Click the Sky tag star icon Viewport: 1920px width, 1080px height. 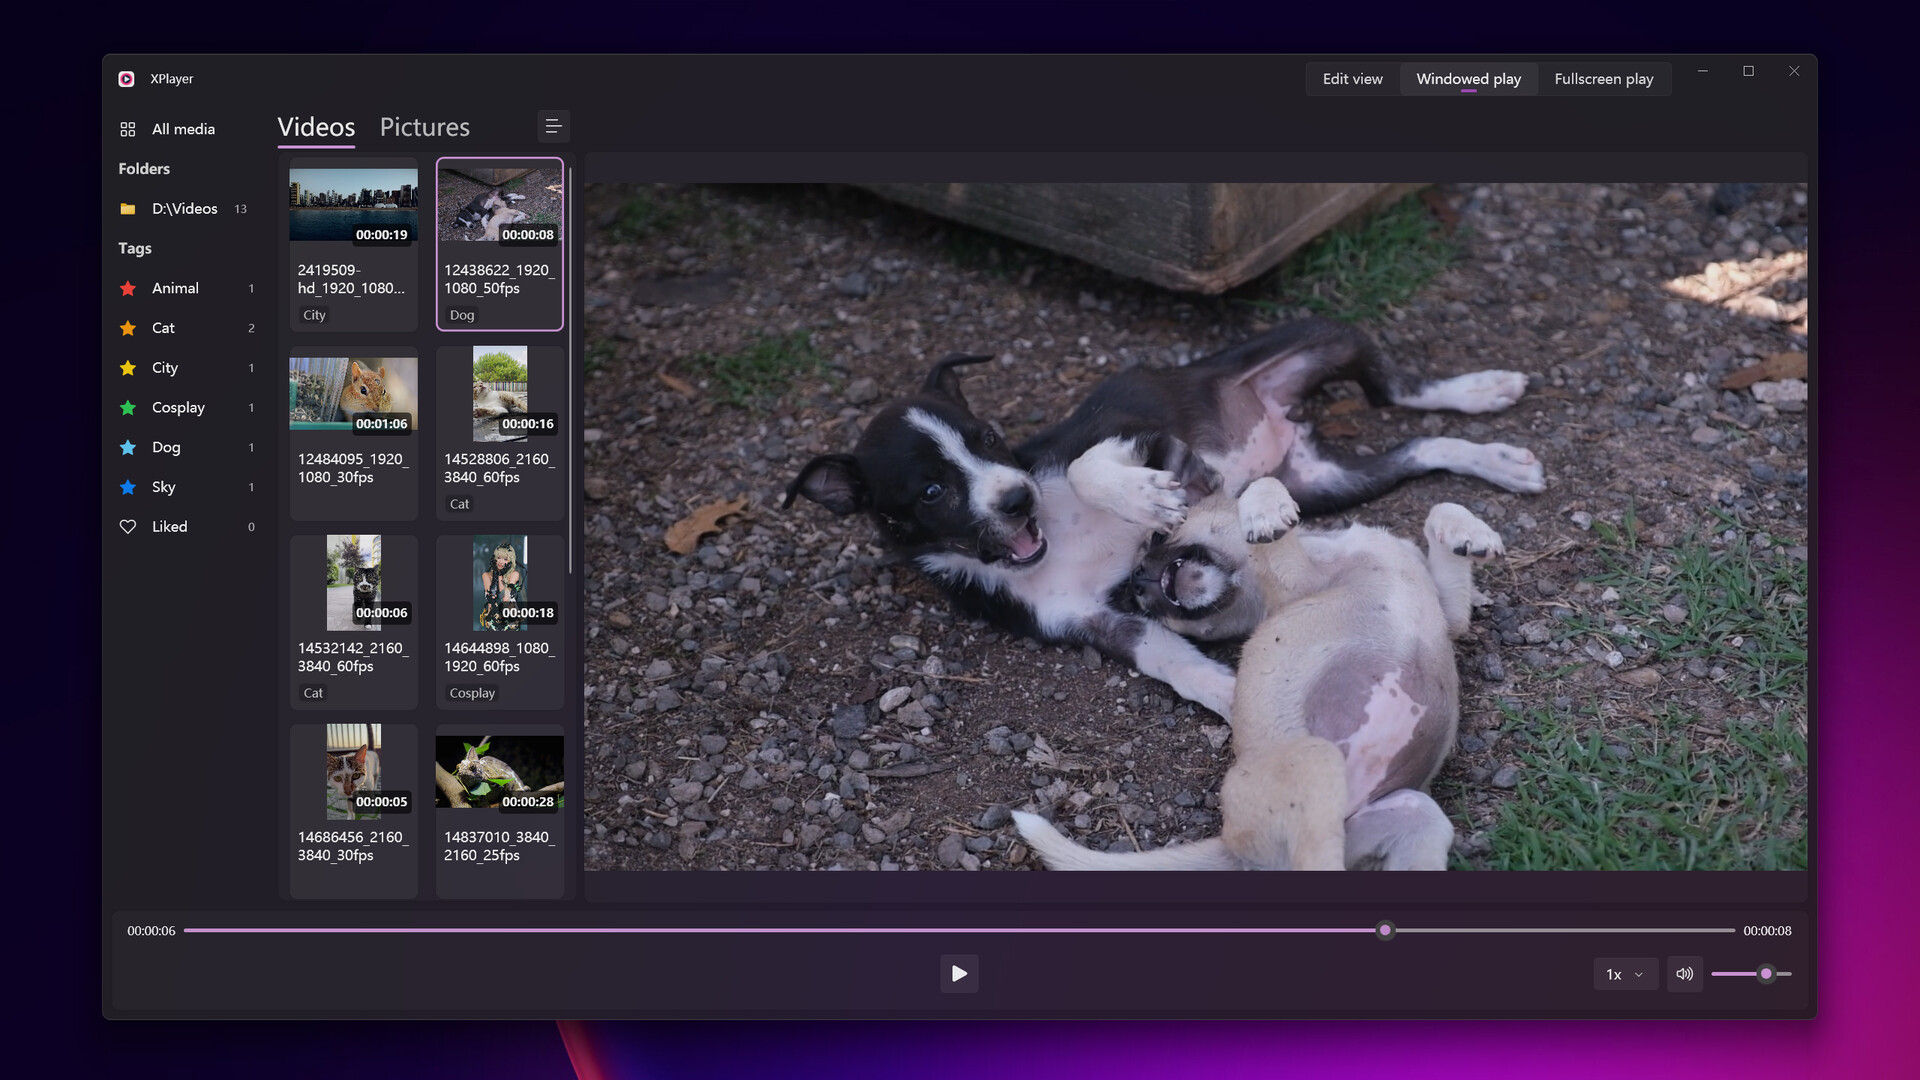pos(128,487)
